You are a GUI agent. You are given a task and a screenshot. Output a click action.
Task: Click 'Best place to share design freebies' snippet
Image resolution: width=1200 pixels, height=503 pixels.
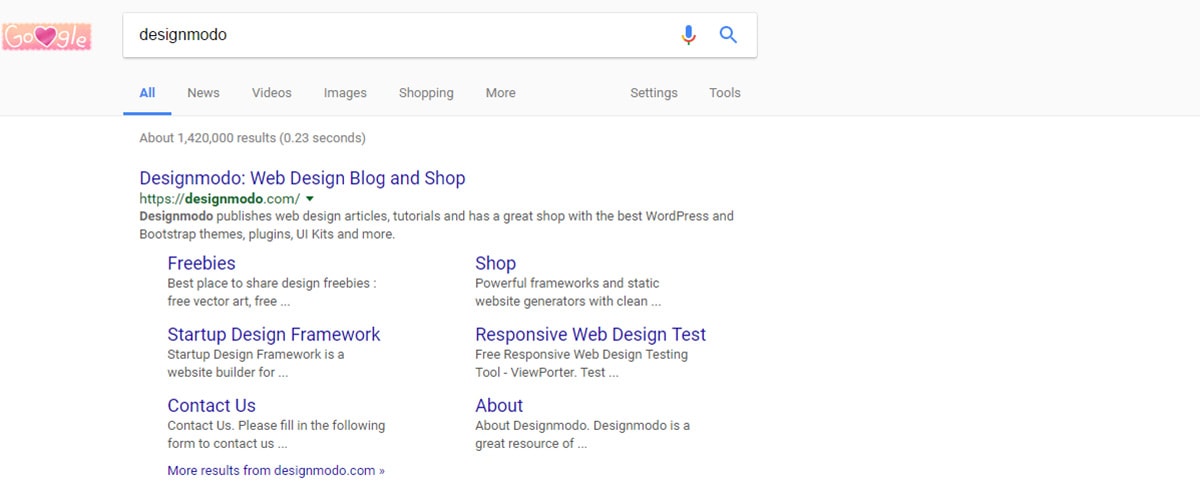click(272, 292)
